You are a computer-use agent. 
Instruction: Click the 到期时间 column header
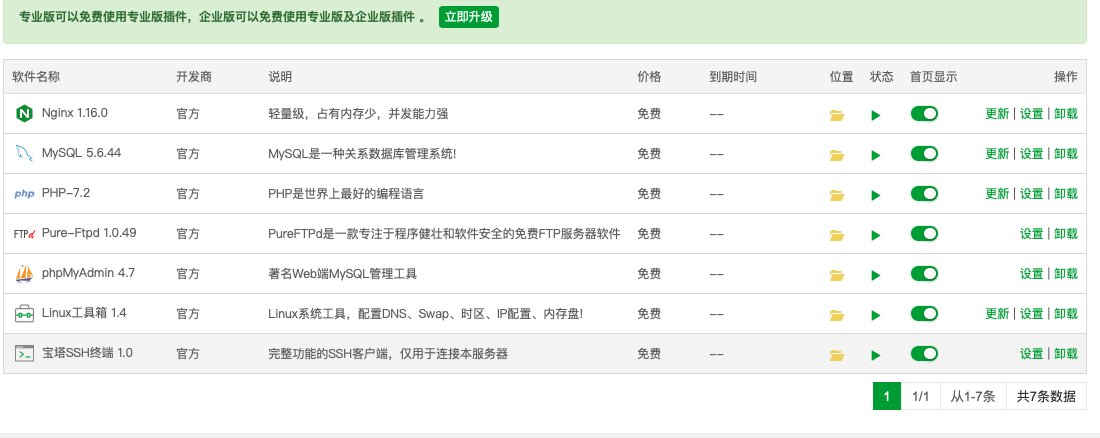[733, 77]
